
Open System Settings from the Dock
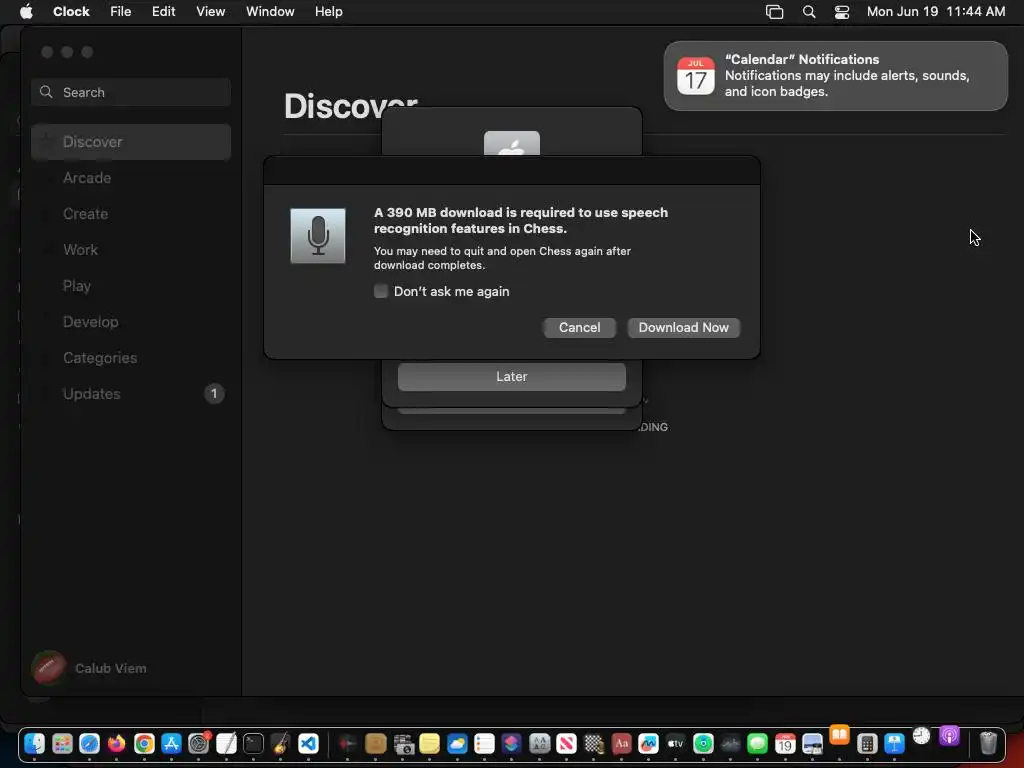click(199, 743)
